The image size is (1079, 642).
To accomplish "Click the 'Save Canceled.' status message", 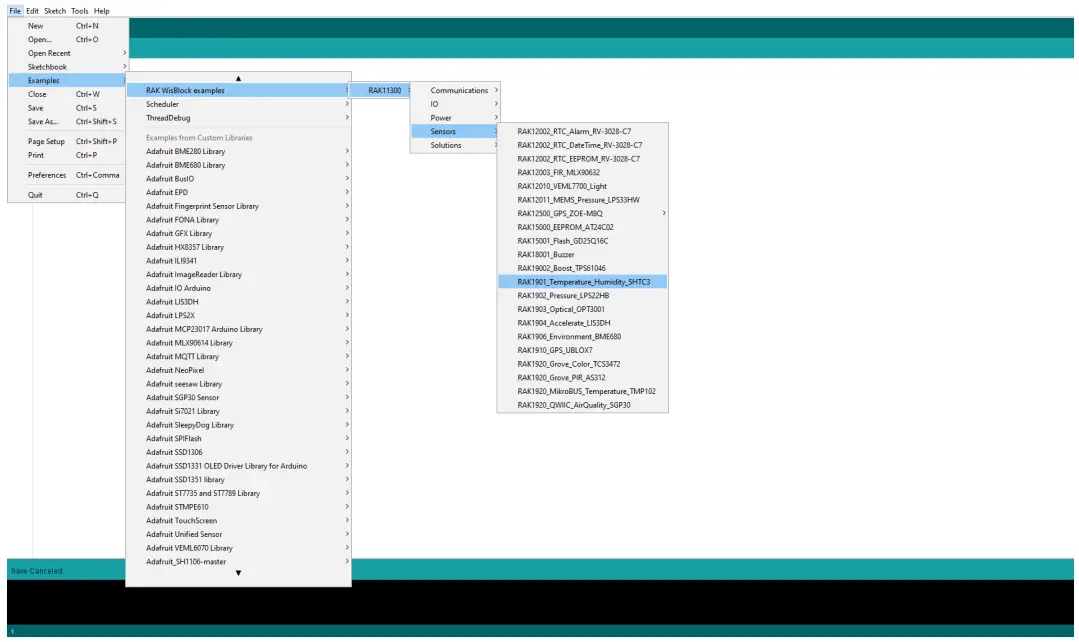I will 37,570.
